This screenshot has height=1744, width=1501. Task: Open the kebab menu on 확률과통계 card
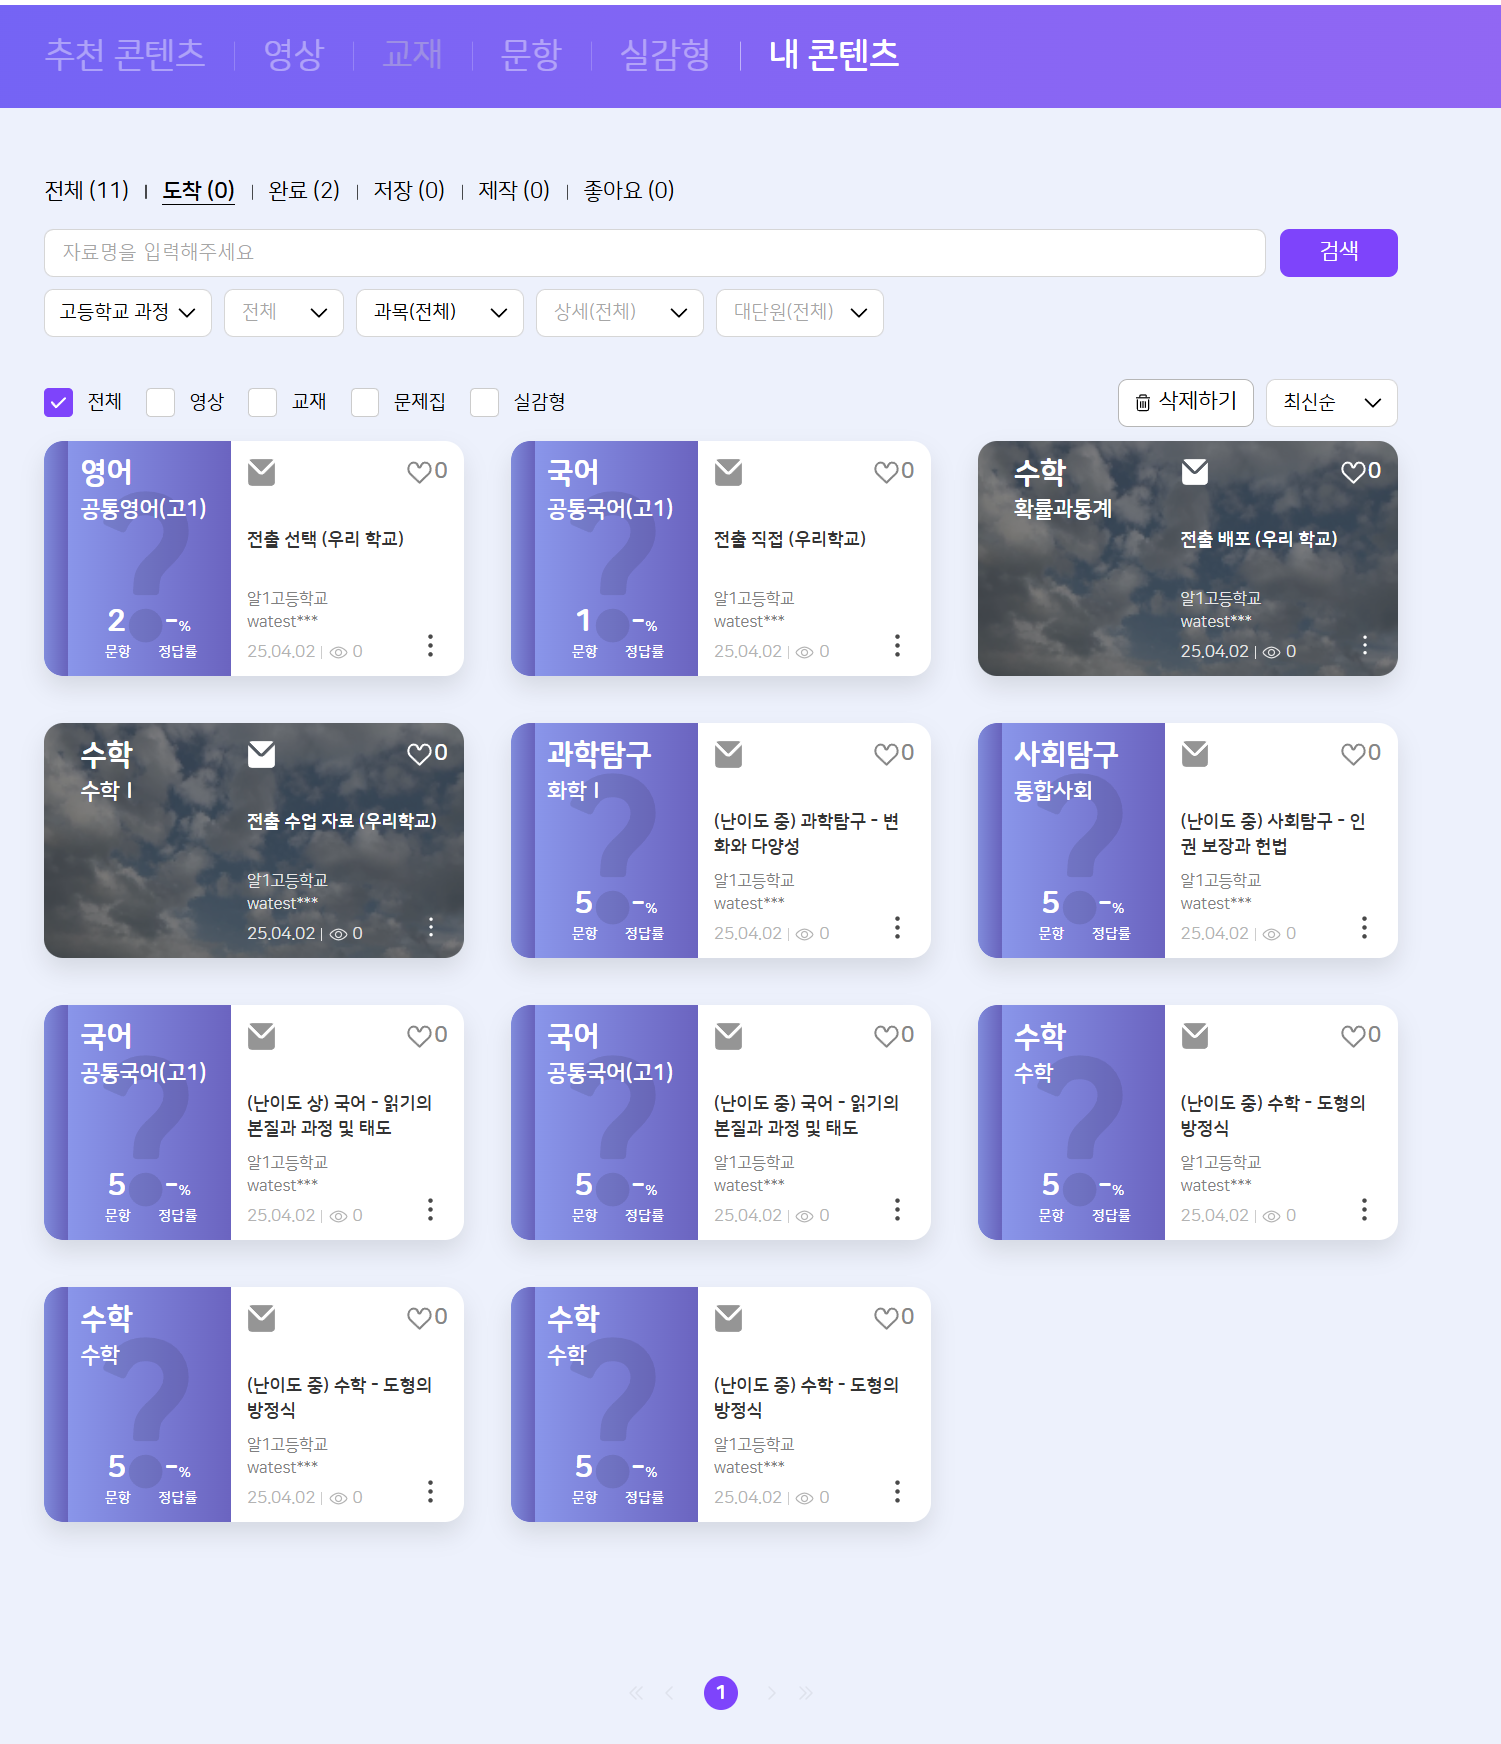[1364, 646]
